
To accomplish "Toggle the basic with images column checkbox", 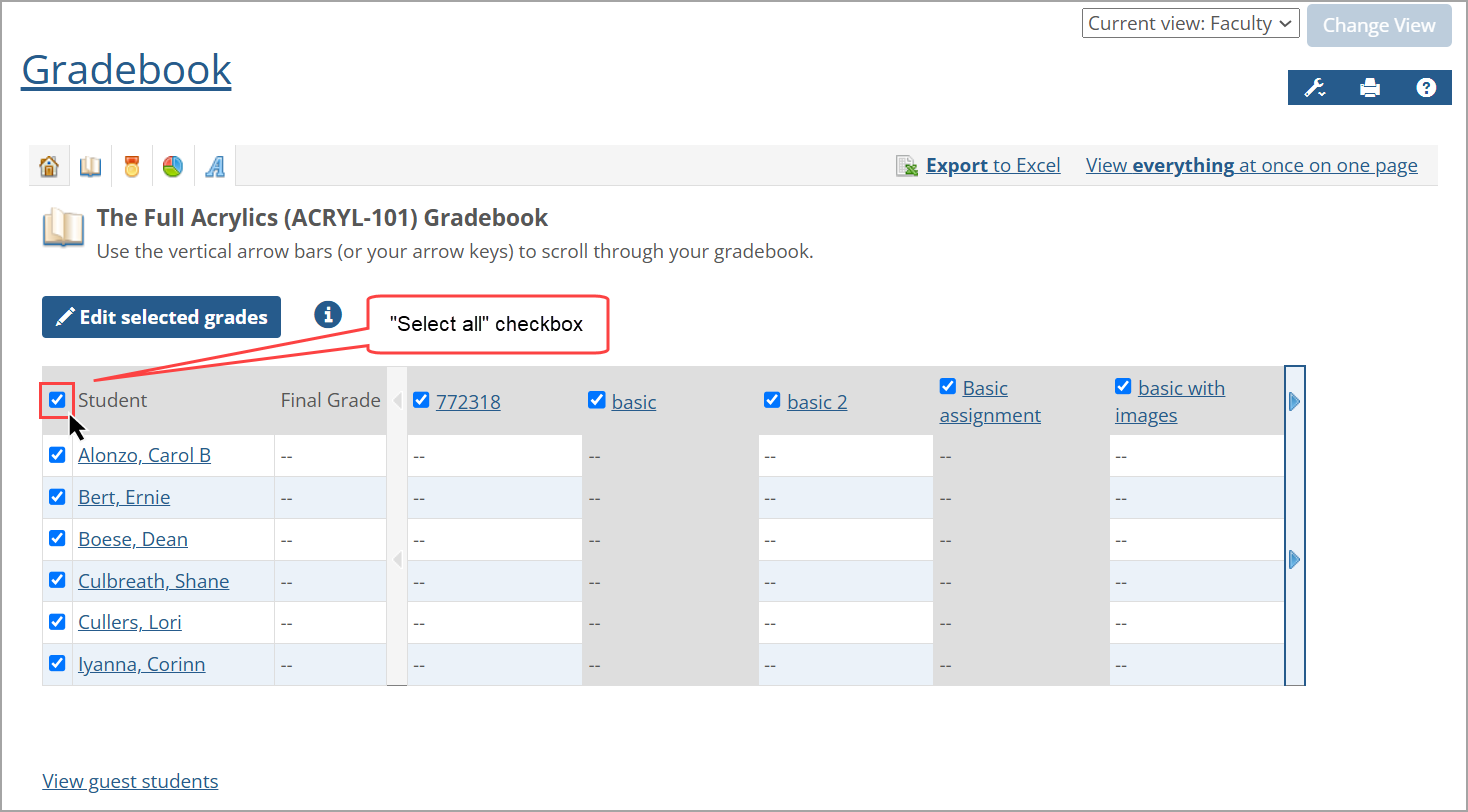I will click(x=1123, y=386).
